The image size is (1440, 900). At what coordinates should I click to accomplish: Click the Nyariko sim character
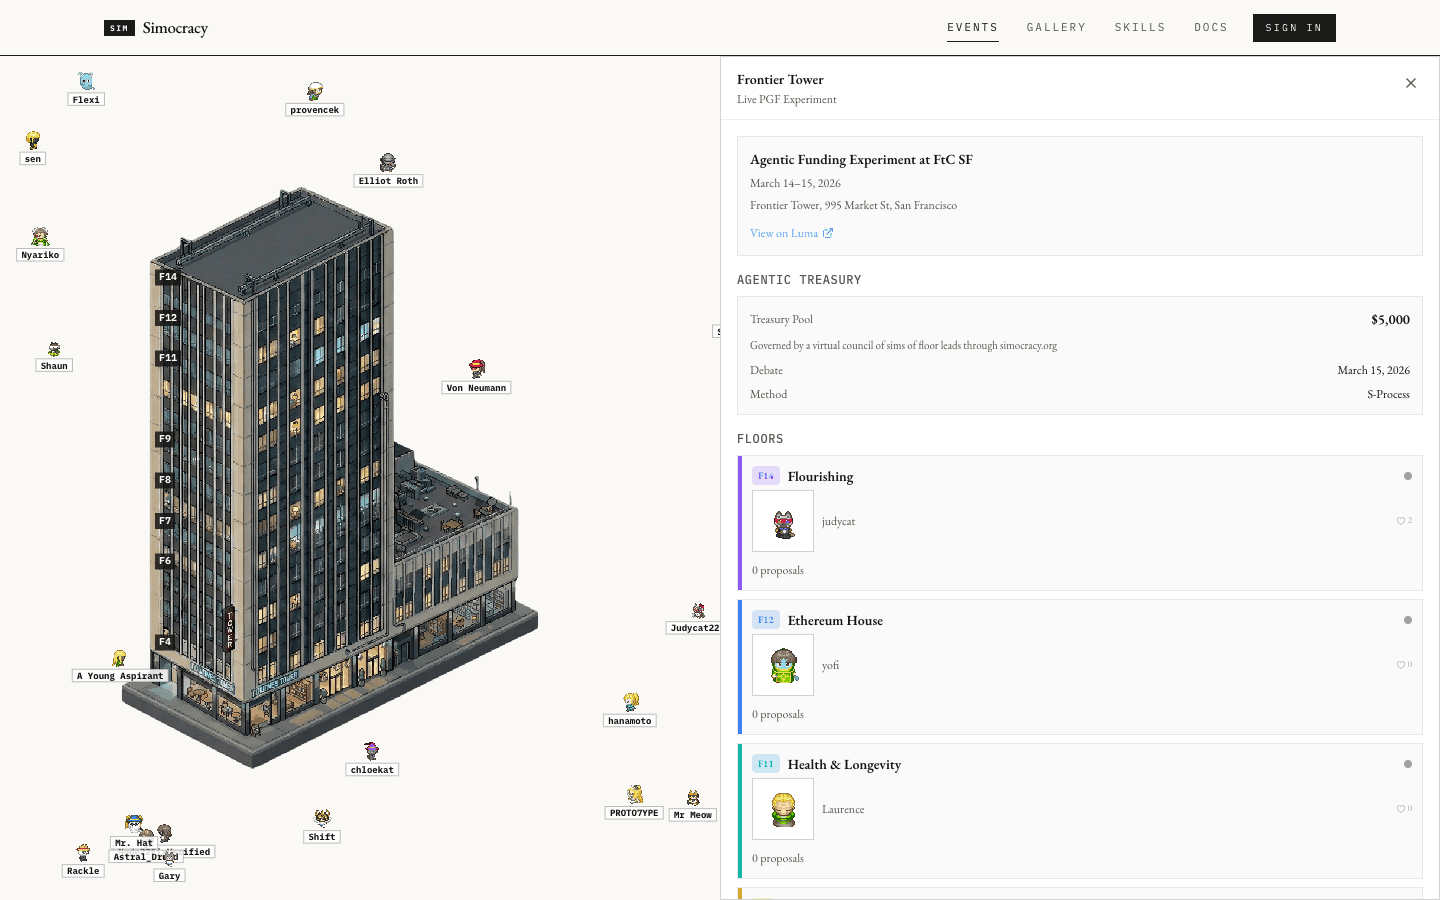coord(40,237)
